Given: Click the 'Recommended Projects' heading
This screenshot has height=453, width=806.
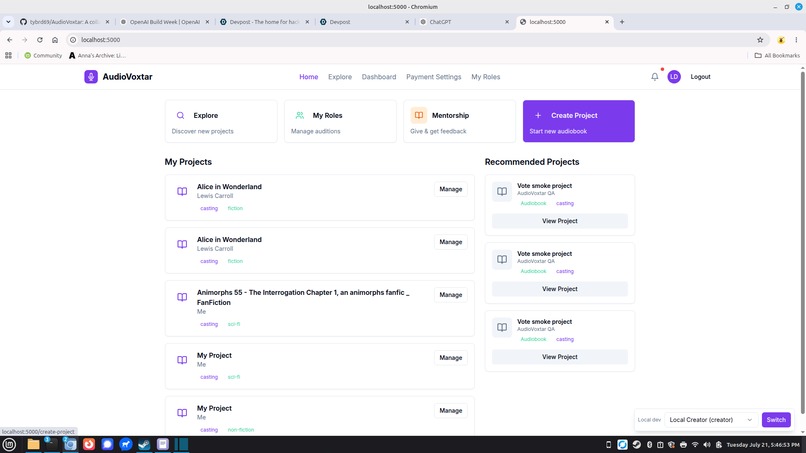Looking at the screenshot, I should (532, 161).
